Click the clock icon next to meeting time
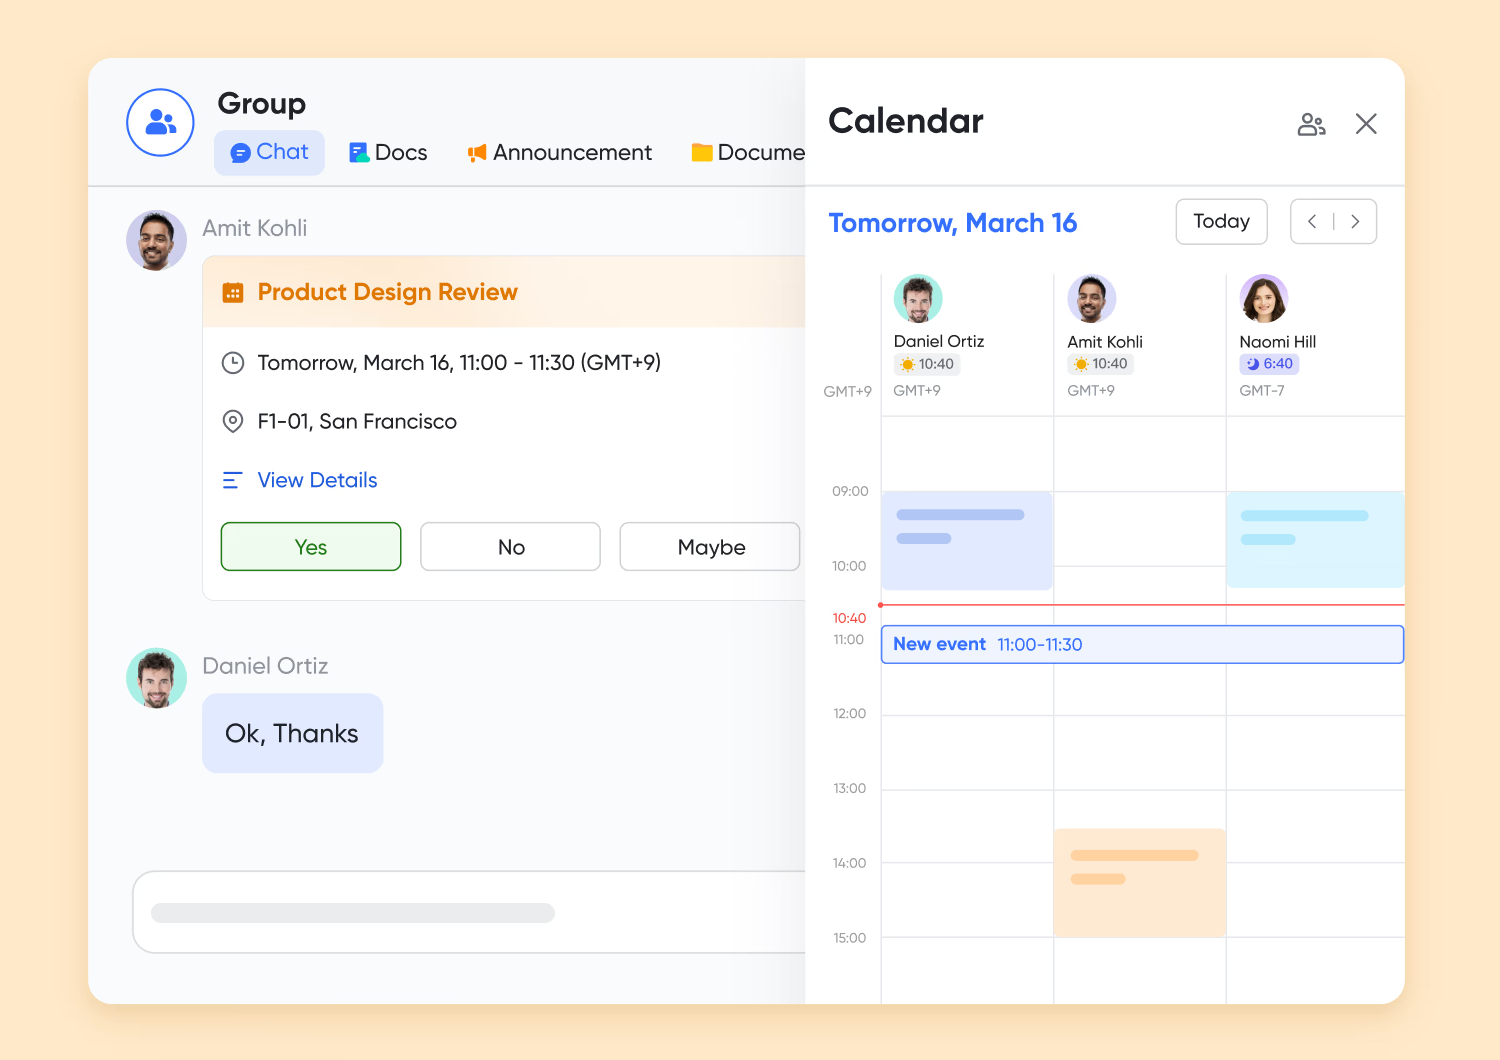This screenshot has width=1500, height=1060. tap(233, 363)
